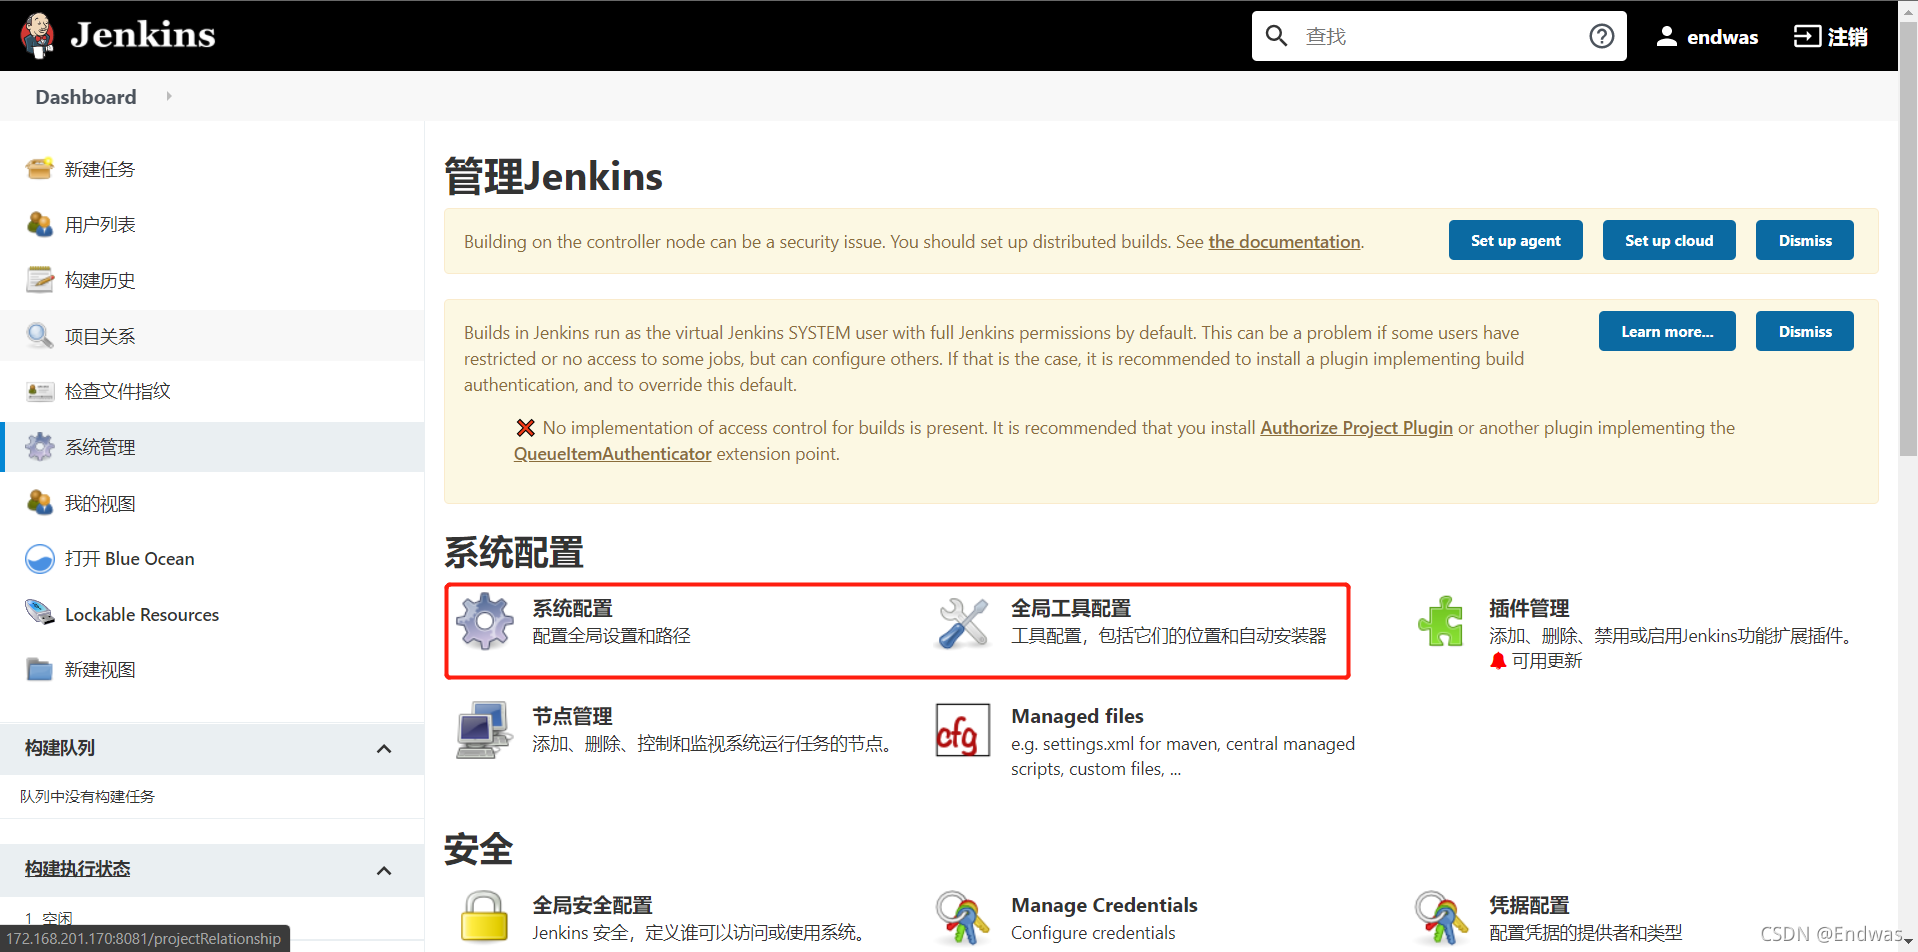Image resolution: width=1918 pixels, height=952 pixels.
Task: Click the Set up cloud button
Action: click(1669, 240)
